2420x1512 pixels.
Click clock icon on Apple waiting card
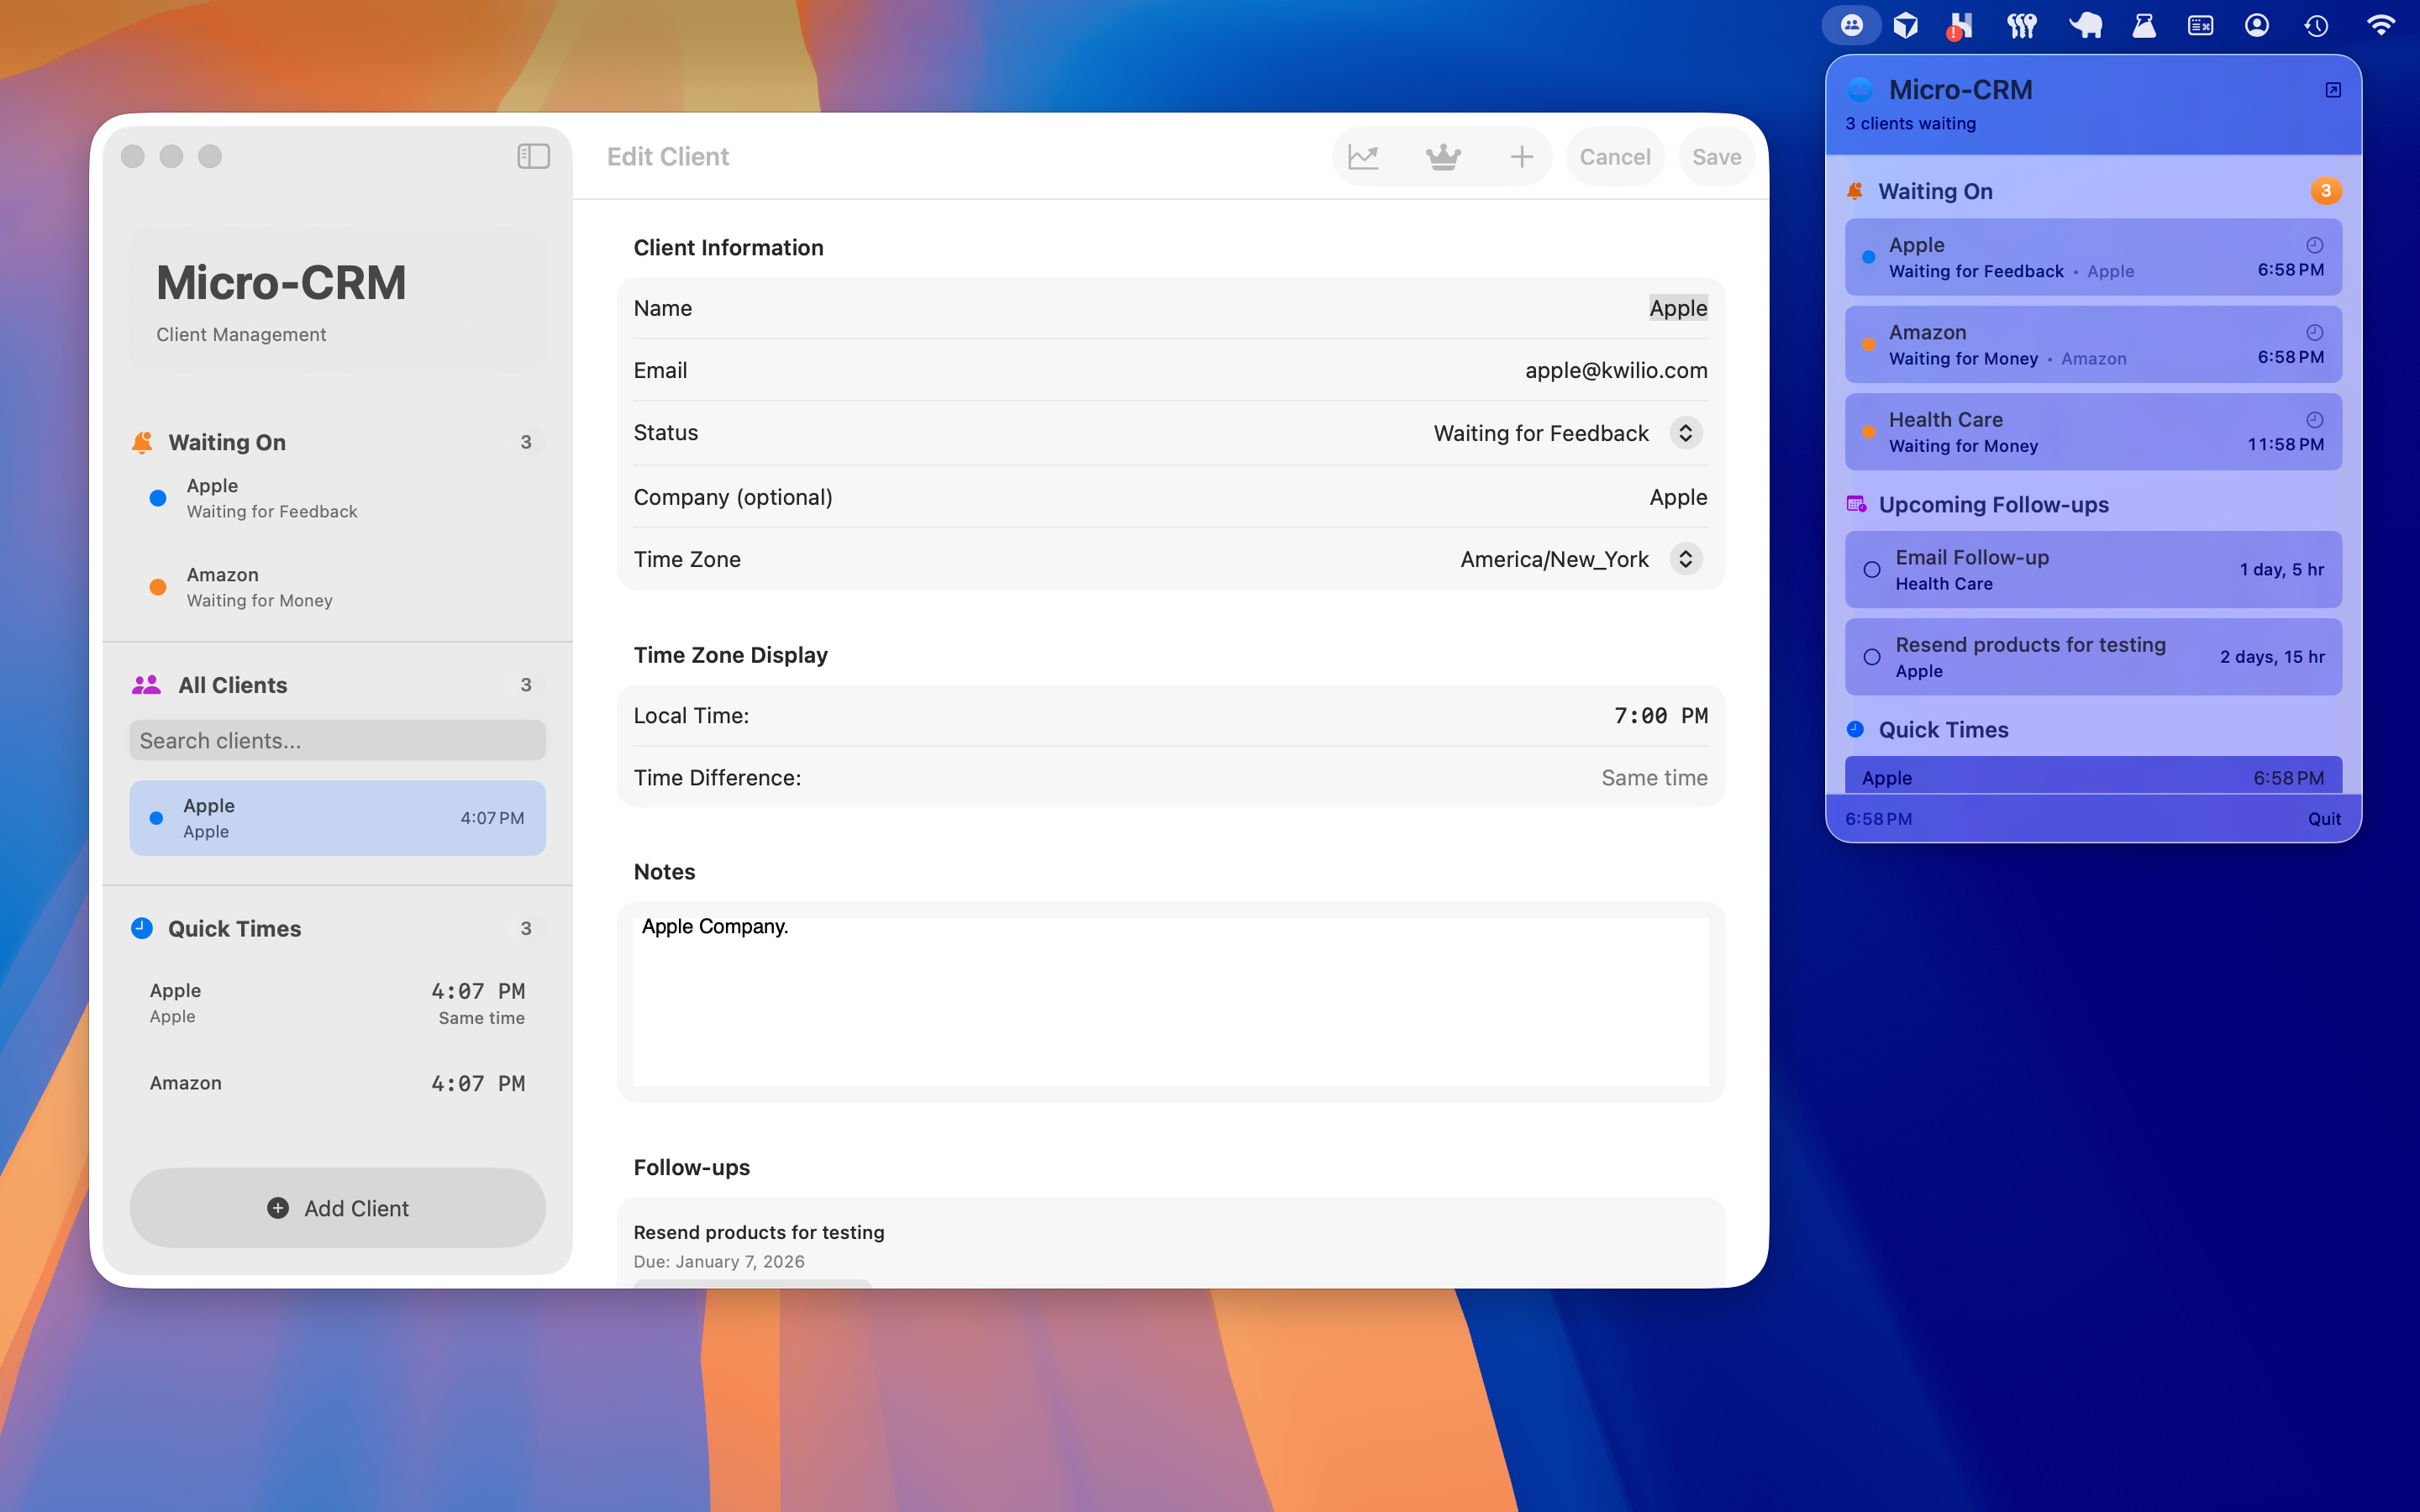tap(2314, 245)
